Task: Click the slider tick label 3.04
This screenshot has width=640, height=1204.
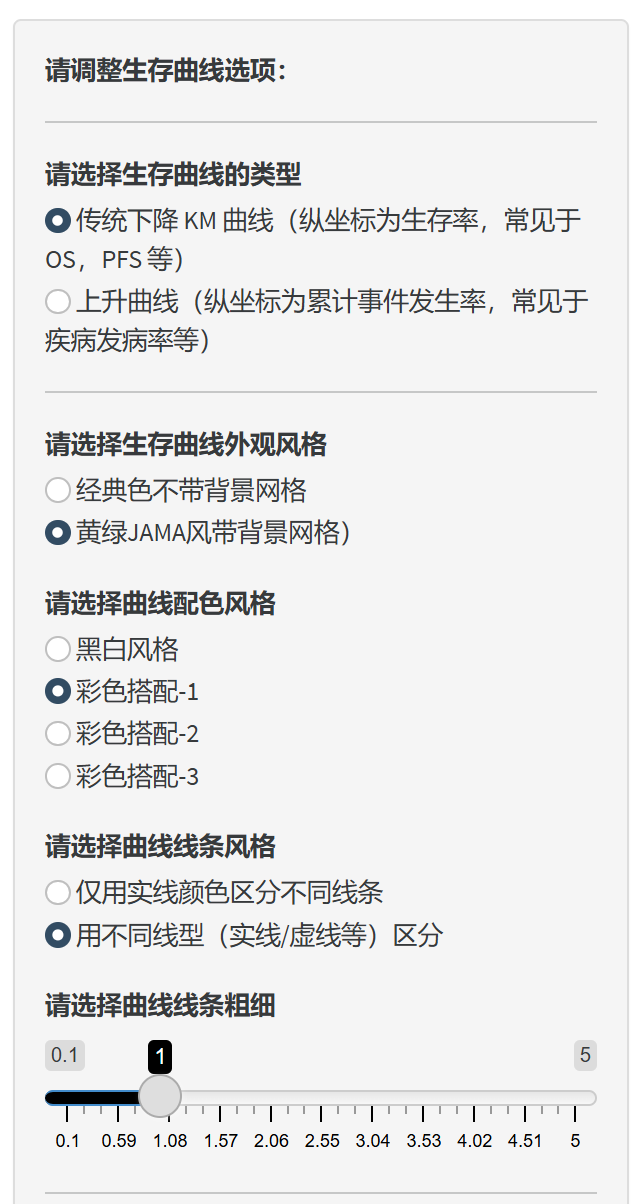Action: pyautogui.click(x=373, y=1141)
